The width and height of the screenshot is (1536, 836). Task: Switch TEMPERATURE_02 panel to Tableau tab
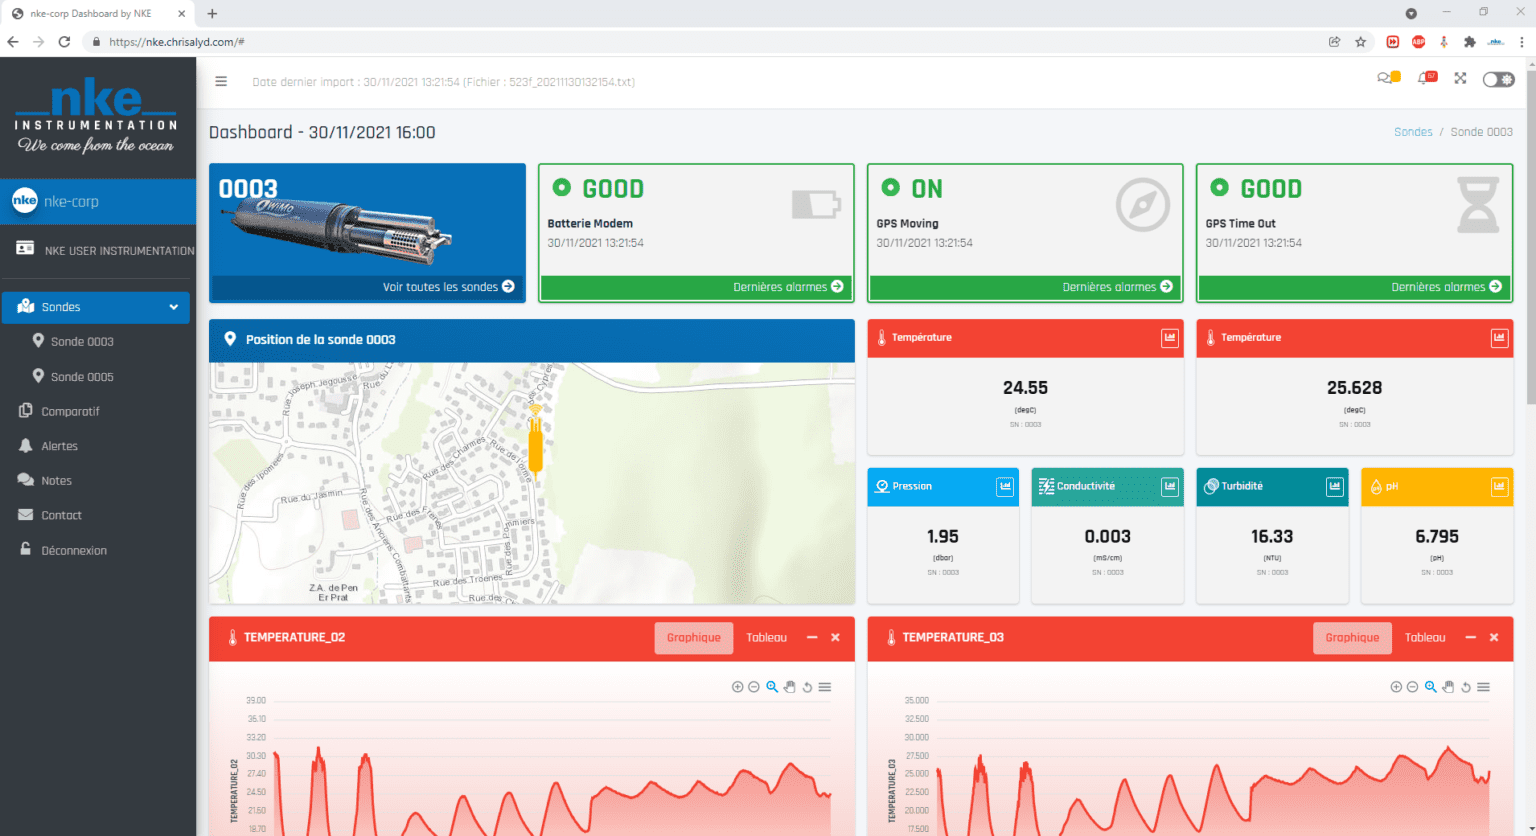coord(767,638)
